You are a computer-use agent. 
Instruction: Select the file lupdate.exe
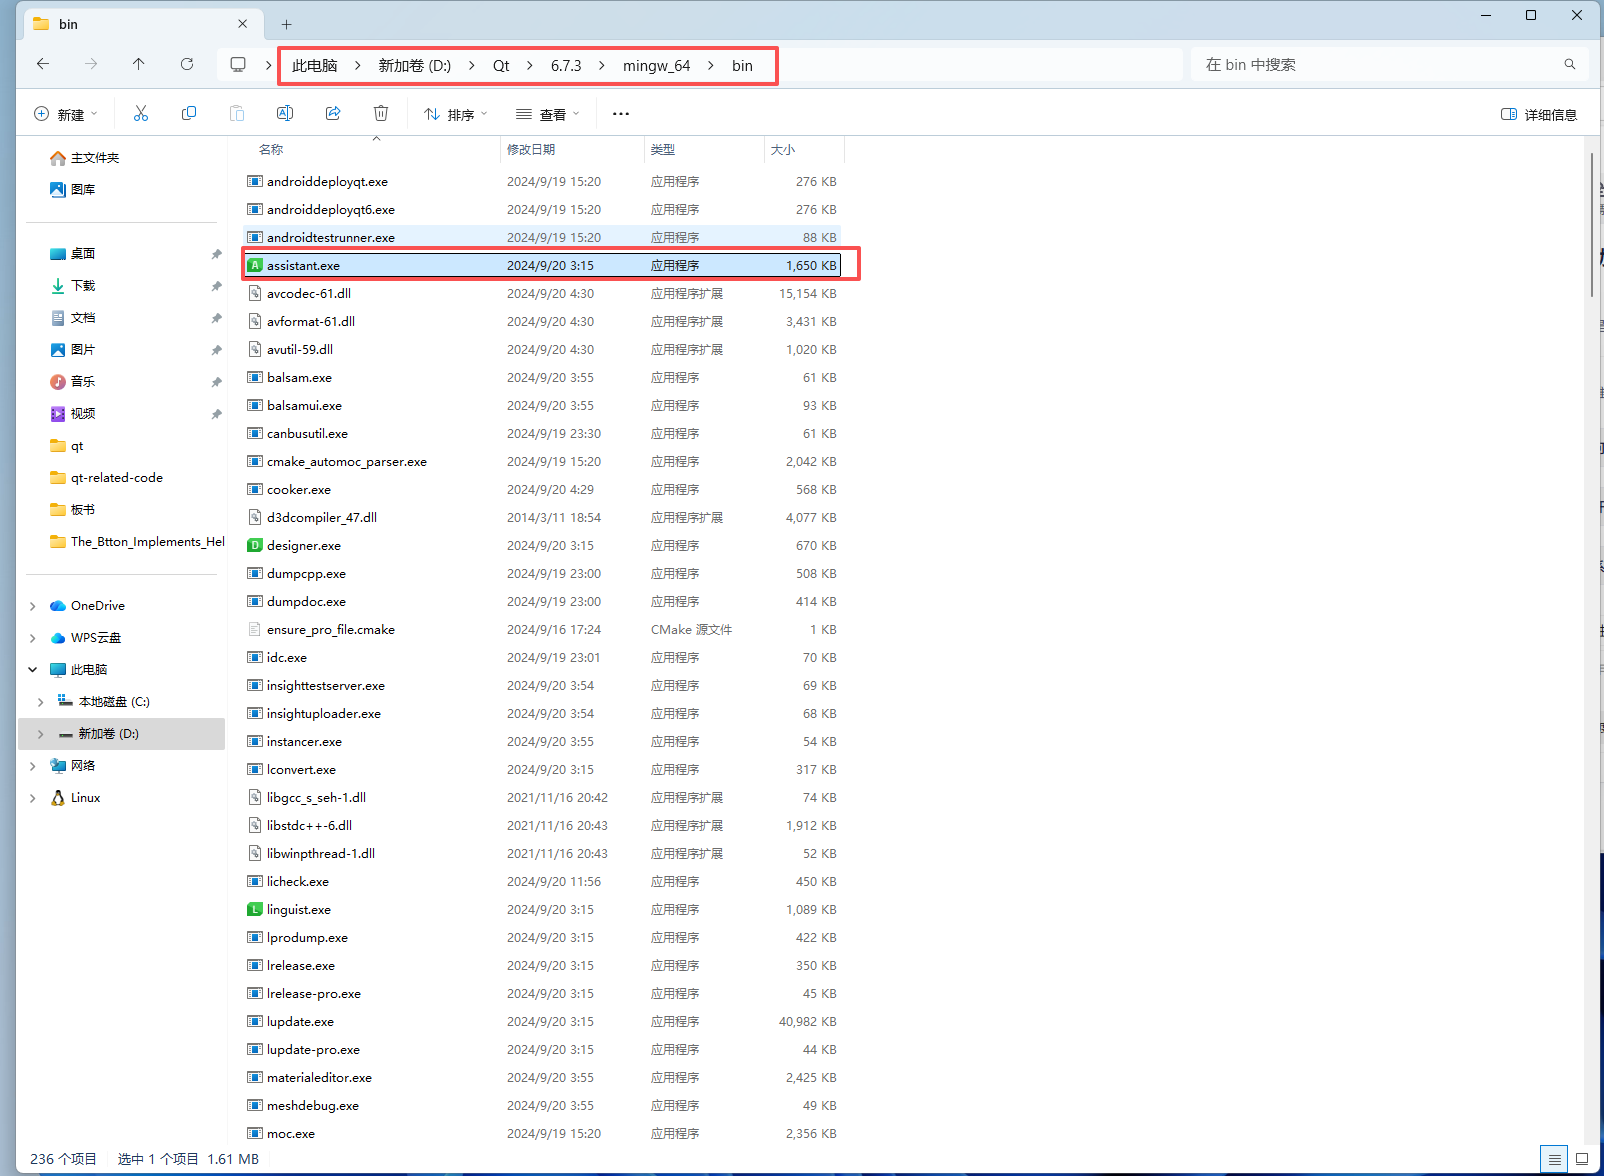click(543, 1022)
